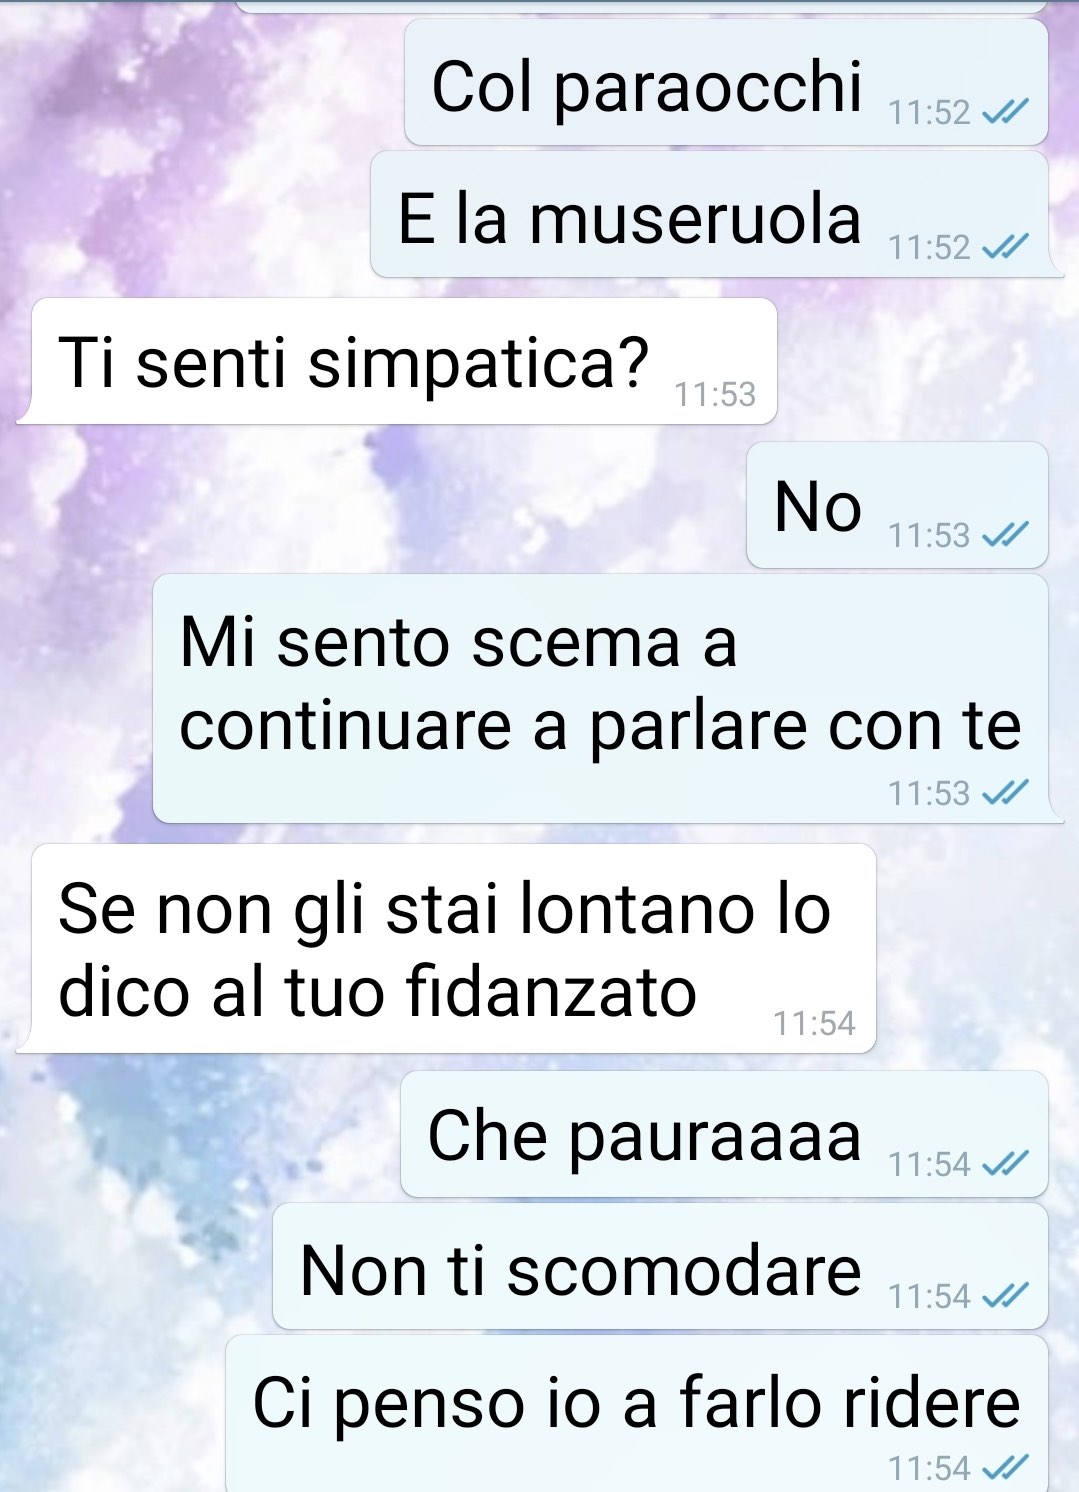Tap the read ticks on 'Non ti scomodare'

pyautogui.click(x=1004, y=1296)
